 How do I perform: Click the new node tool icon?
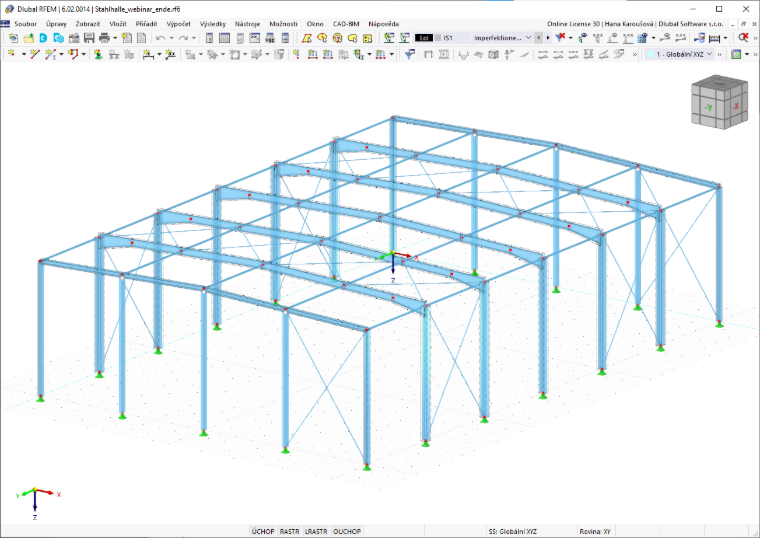point(12,54)
